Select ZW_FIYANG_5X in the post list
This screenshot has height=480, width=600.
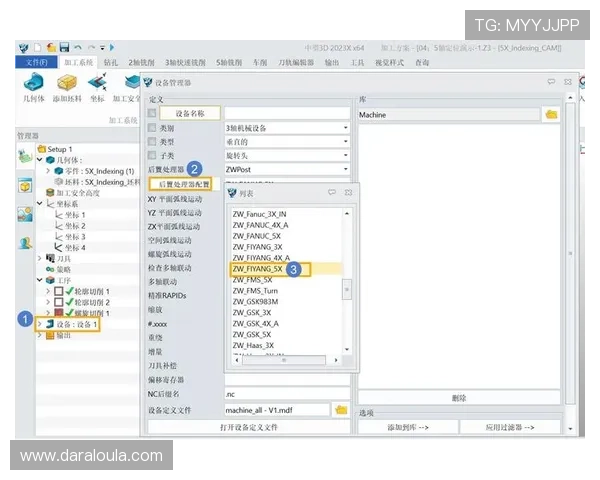[x=258, y=268]
